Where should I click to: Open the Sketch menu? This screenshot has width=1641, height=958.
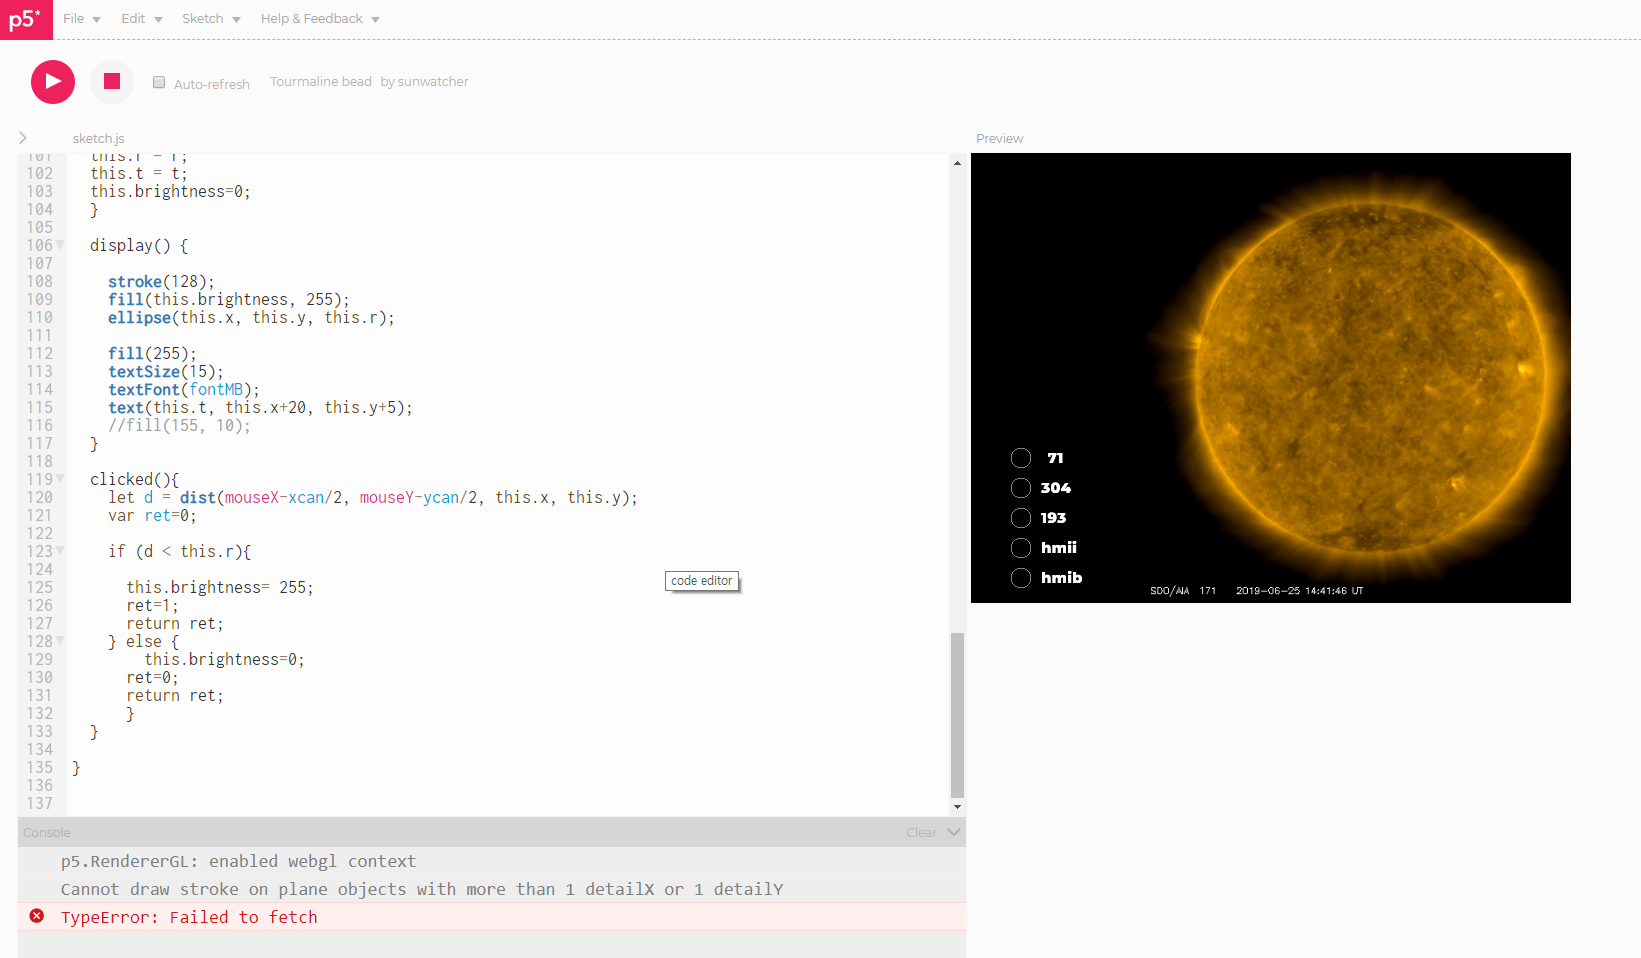pos(211,19)
